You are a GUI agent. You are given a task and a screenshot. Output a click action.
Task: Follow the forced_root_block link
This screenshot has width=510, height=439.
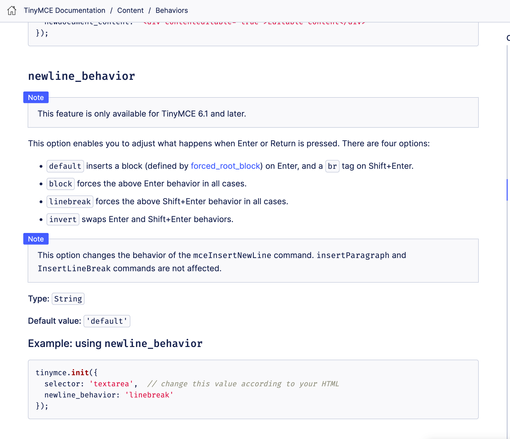pos(225,166)
